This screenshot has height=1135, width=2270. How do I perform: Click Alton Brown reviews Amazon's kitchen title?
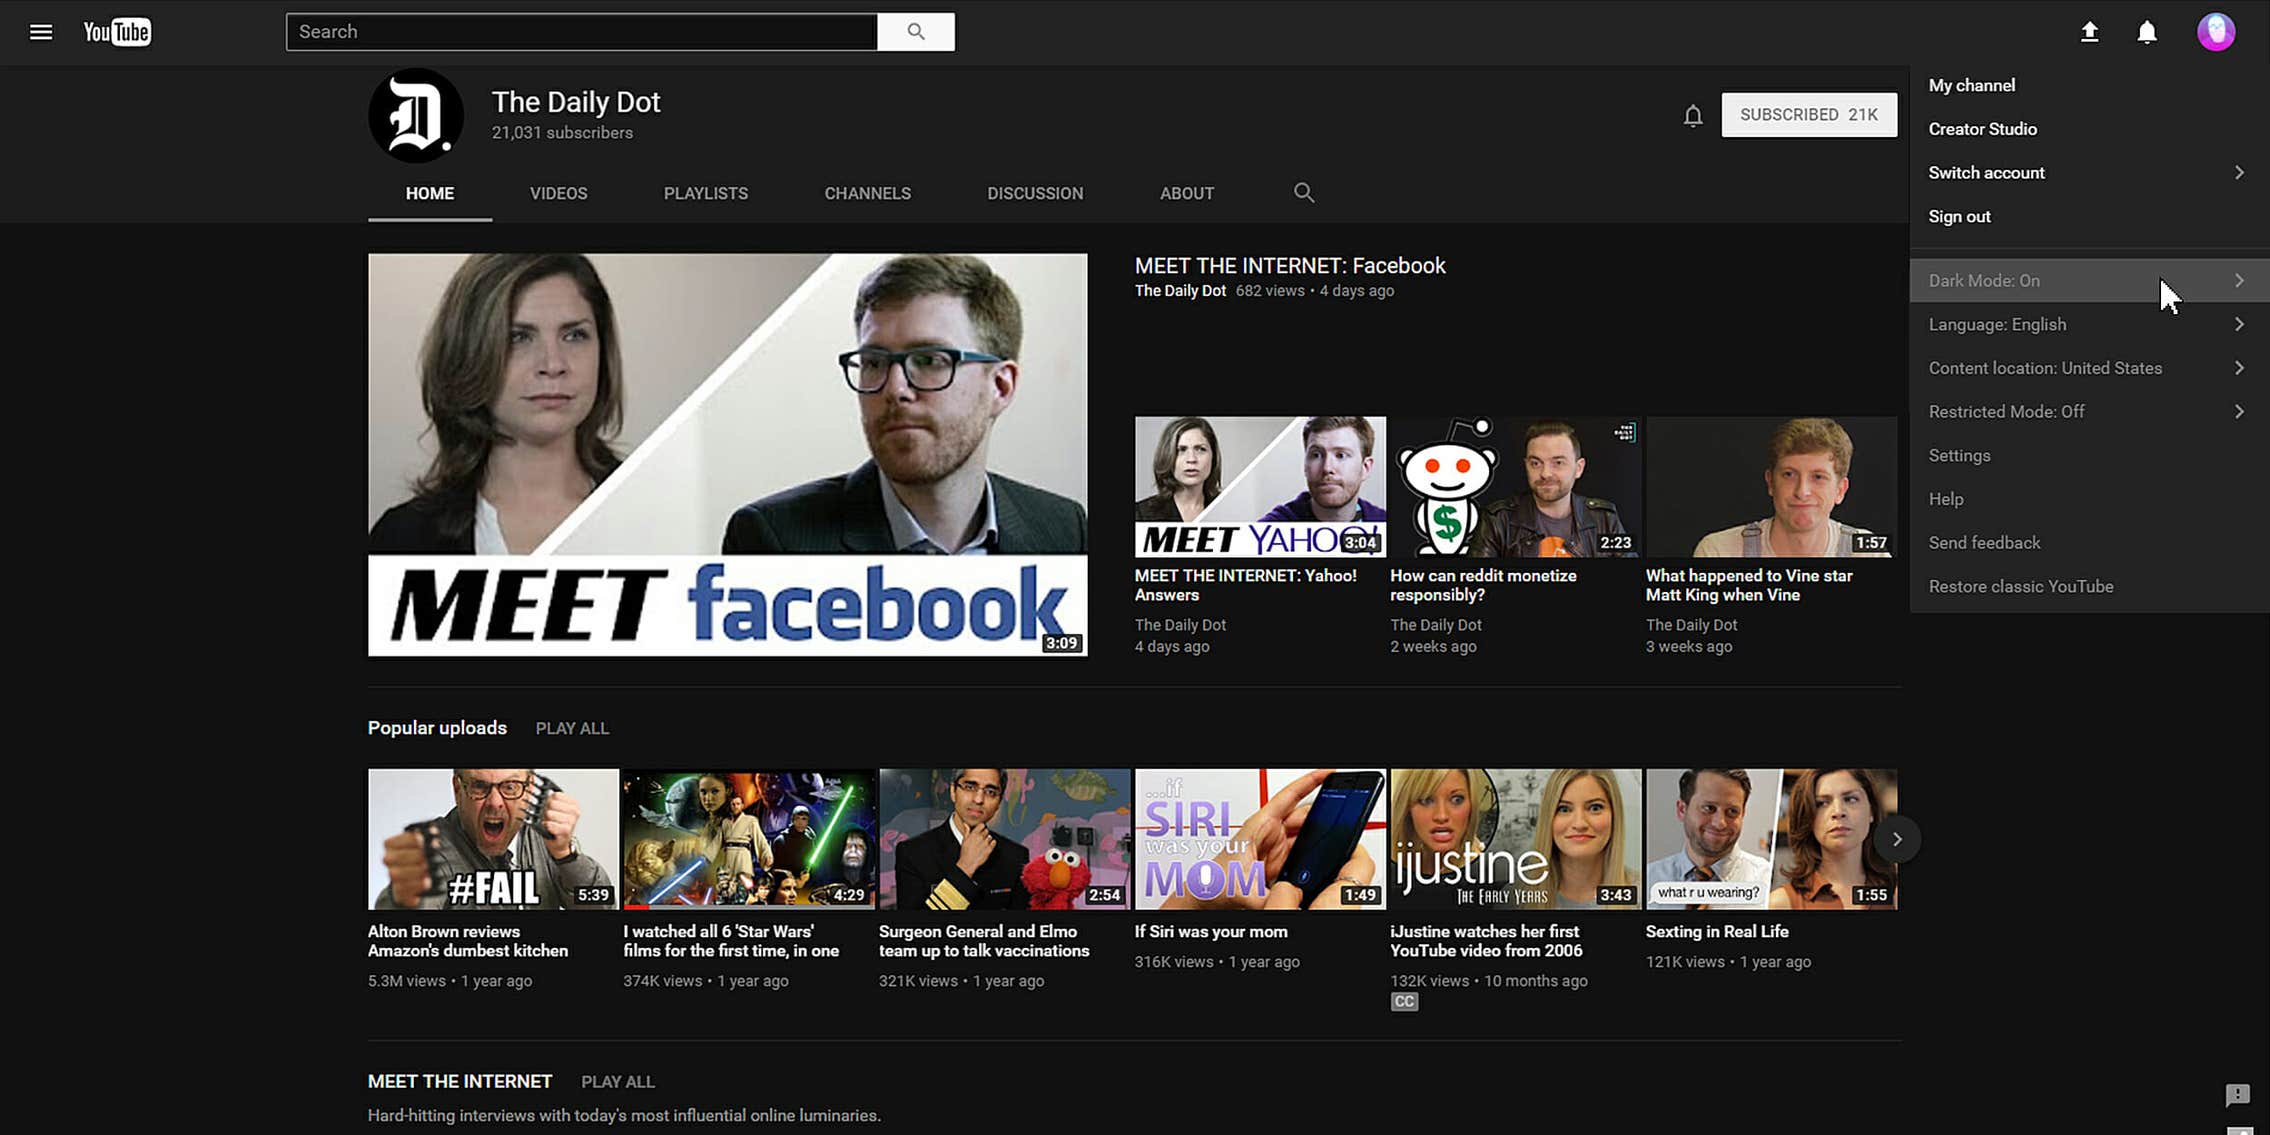(x=468, y=941)
